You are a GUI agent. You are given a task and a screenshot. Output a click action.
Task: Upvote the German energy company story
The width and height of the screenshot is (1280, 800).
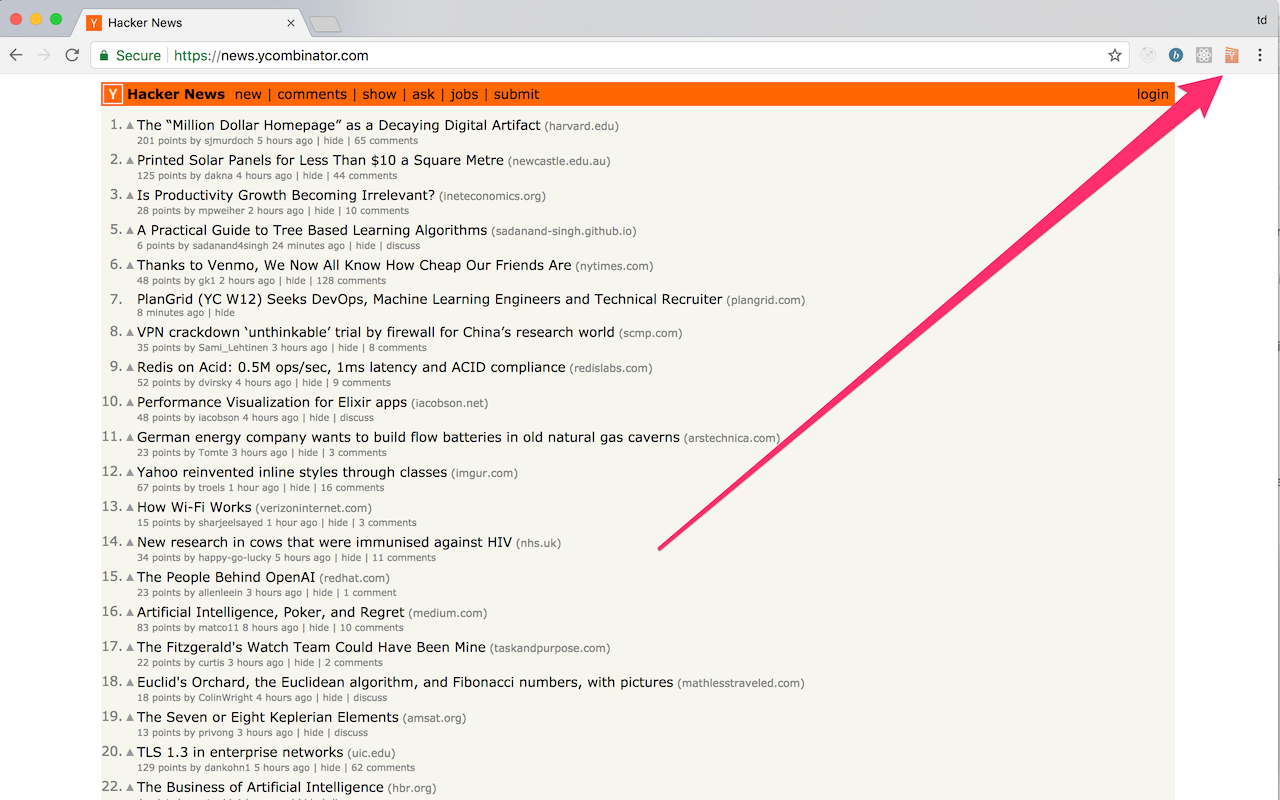[x=130, y=438]
